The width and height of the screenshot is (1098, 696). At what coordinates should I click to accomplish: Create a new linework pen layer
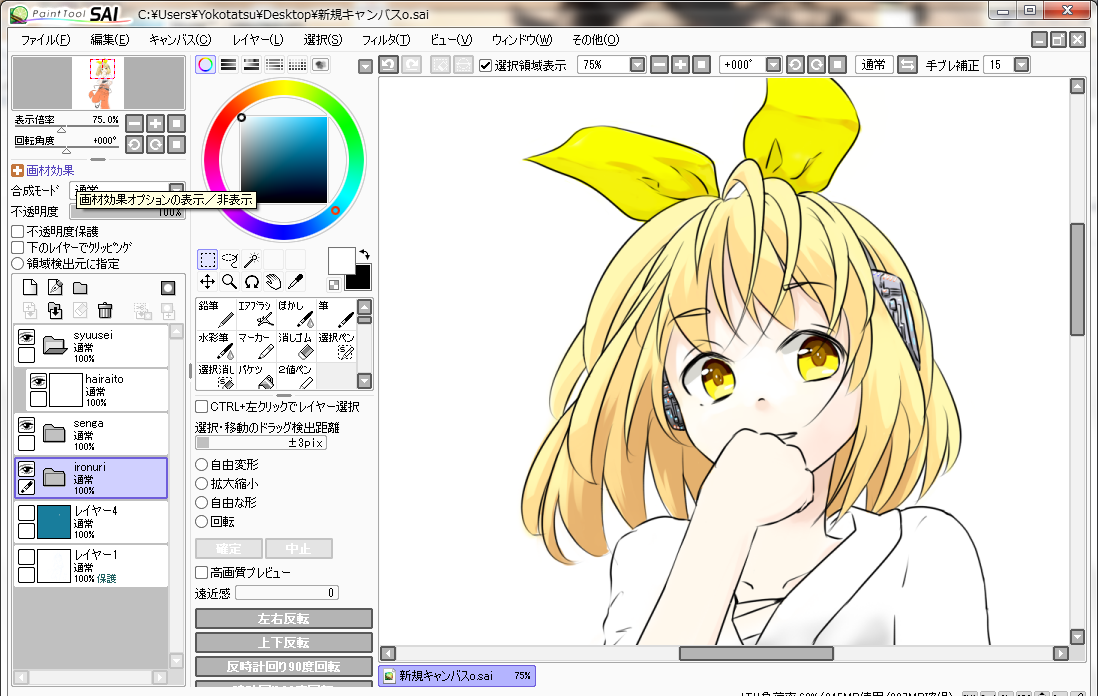55,287
